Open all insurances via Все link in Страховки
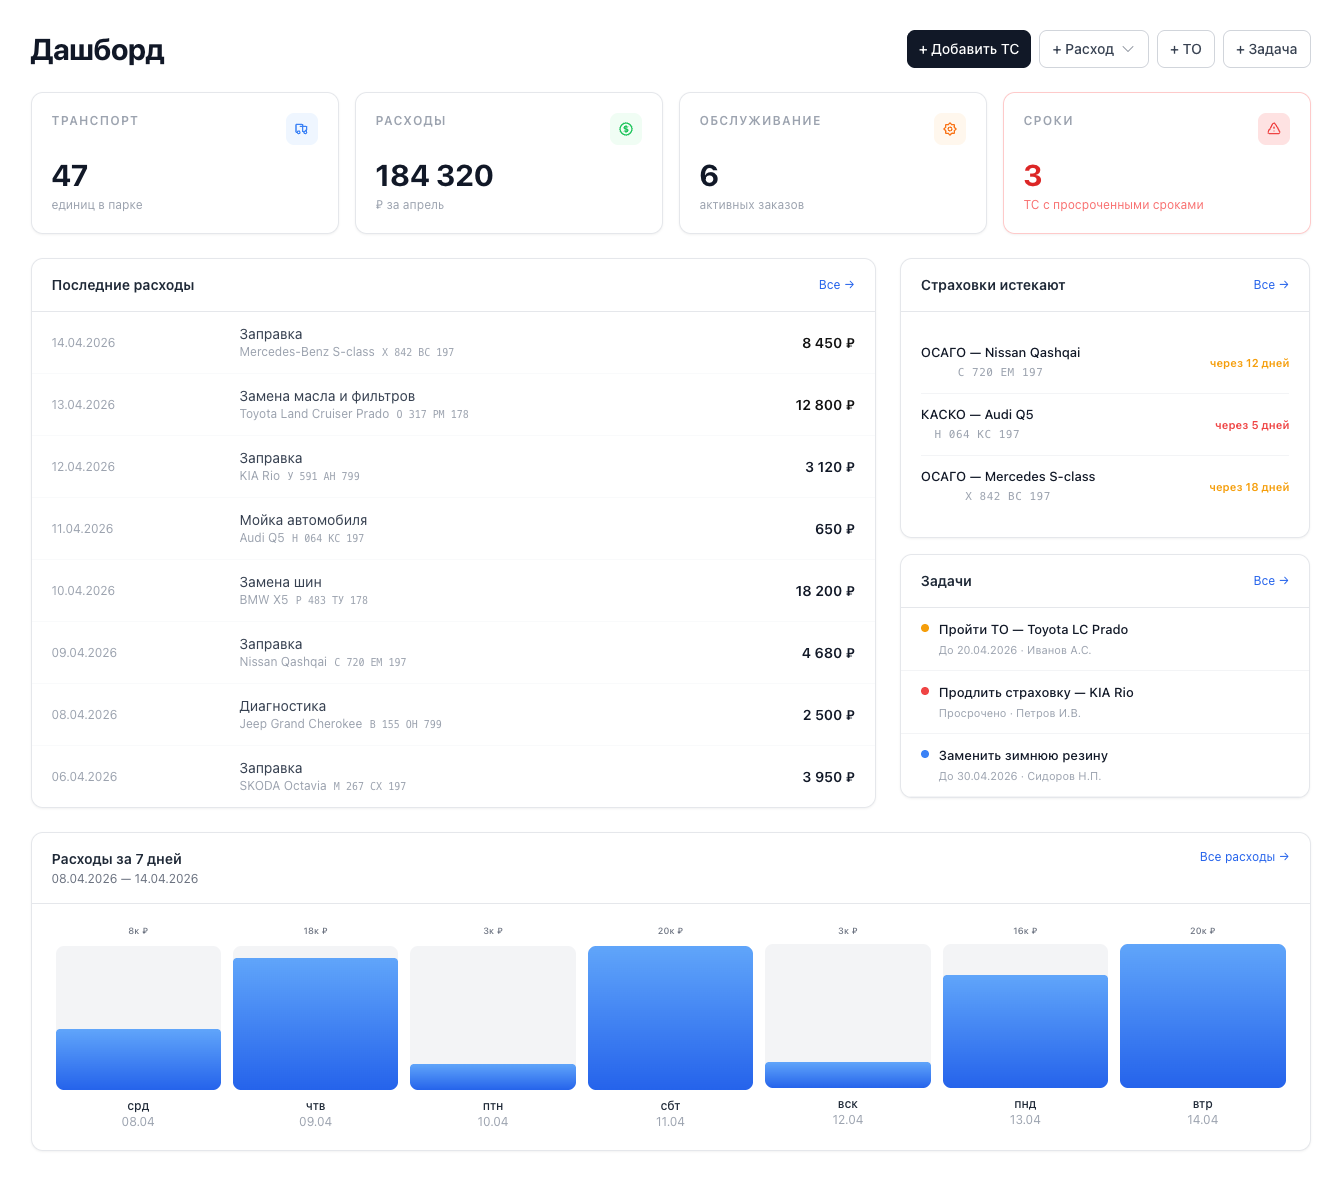The image size is (1339, 1185). (1272, 285)
